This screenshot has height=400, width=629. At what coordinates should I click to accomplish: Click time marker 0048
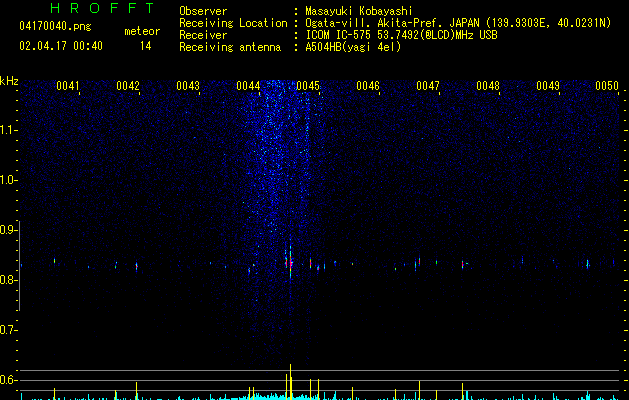pos(488,86)
